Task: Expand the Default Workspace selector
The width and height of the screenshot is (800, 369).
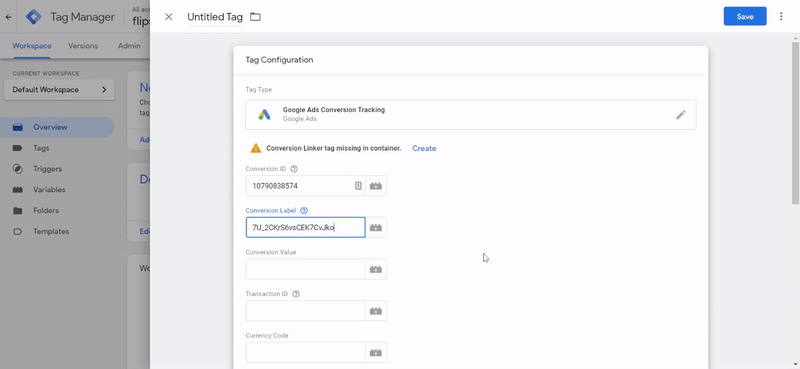Action: tap(59, 90)
